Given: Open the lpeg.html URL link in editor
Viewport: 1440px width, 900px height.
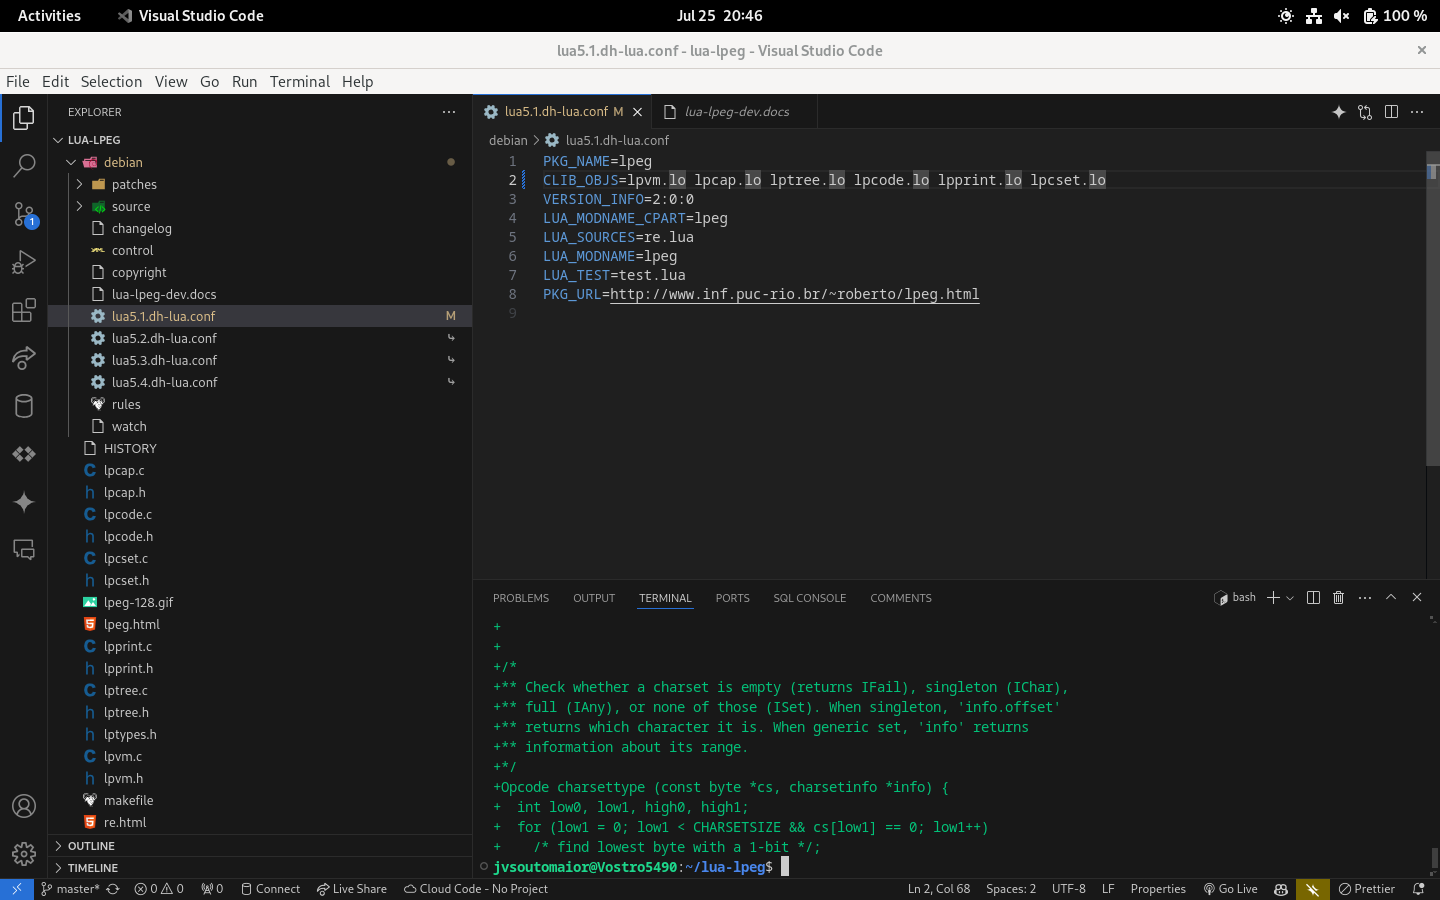Looking at the screenshot, I should 795,294.
